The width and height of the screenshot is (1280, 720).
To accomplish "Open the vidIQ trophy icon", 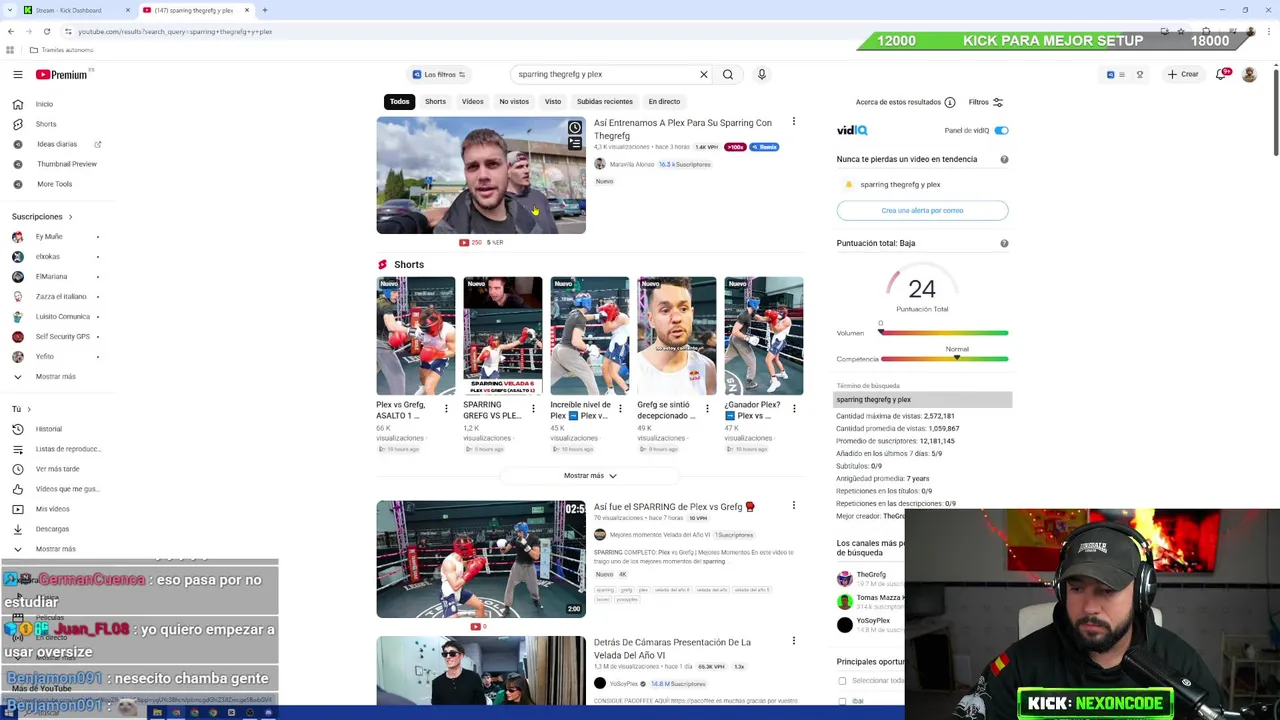I will click(x=1139, y=75).
